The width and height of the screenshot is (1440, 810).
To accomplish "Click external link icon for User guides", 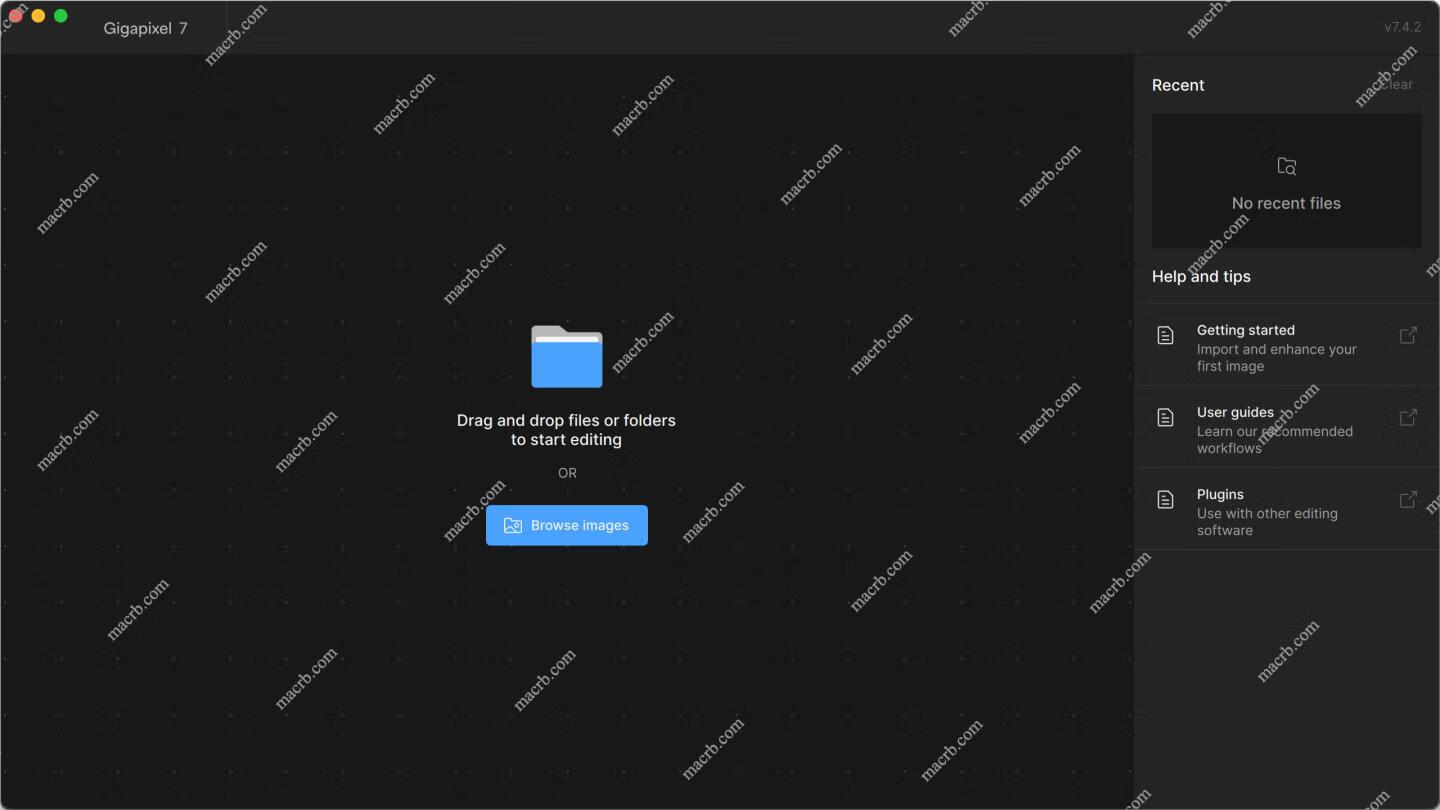I will (1408, 417).
